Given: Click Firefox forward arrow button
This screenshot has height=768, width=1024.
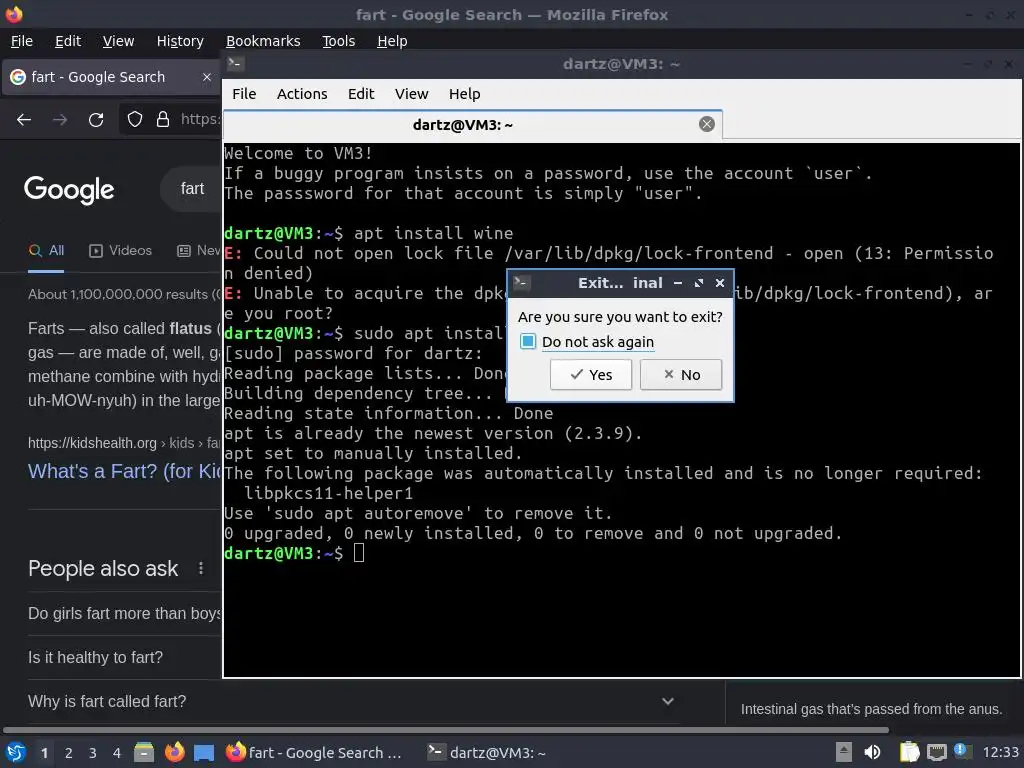Looking at the screenshot, I should 60,120.
